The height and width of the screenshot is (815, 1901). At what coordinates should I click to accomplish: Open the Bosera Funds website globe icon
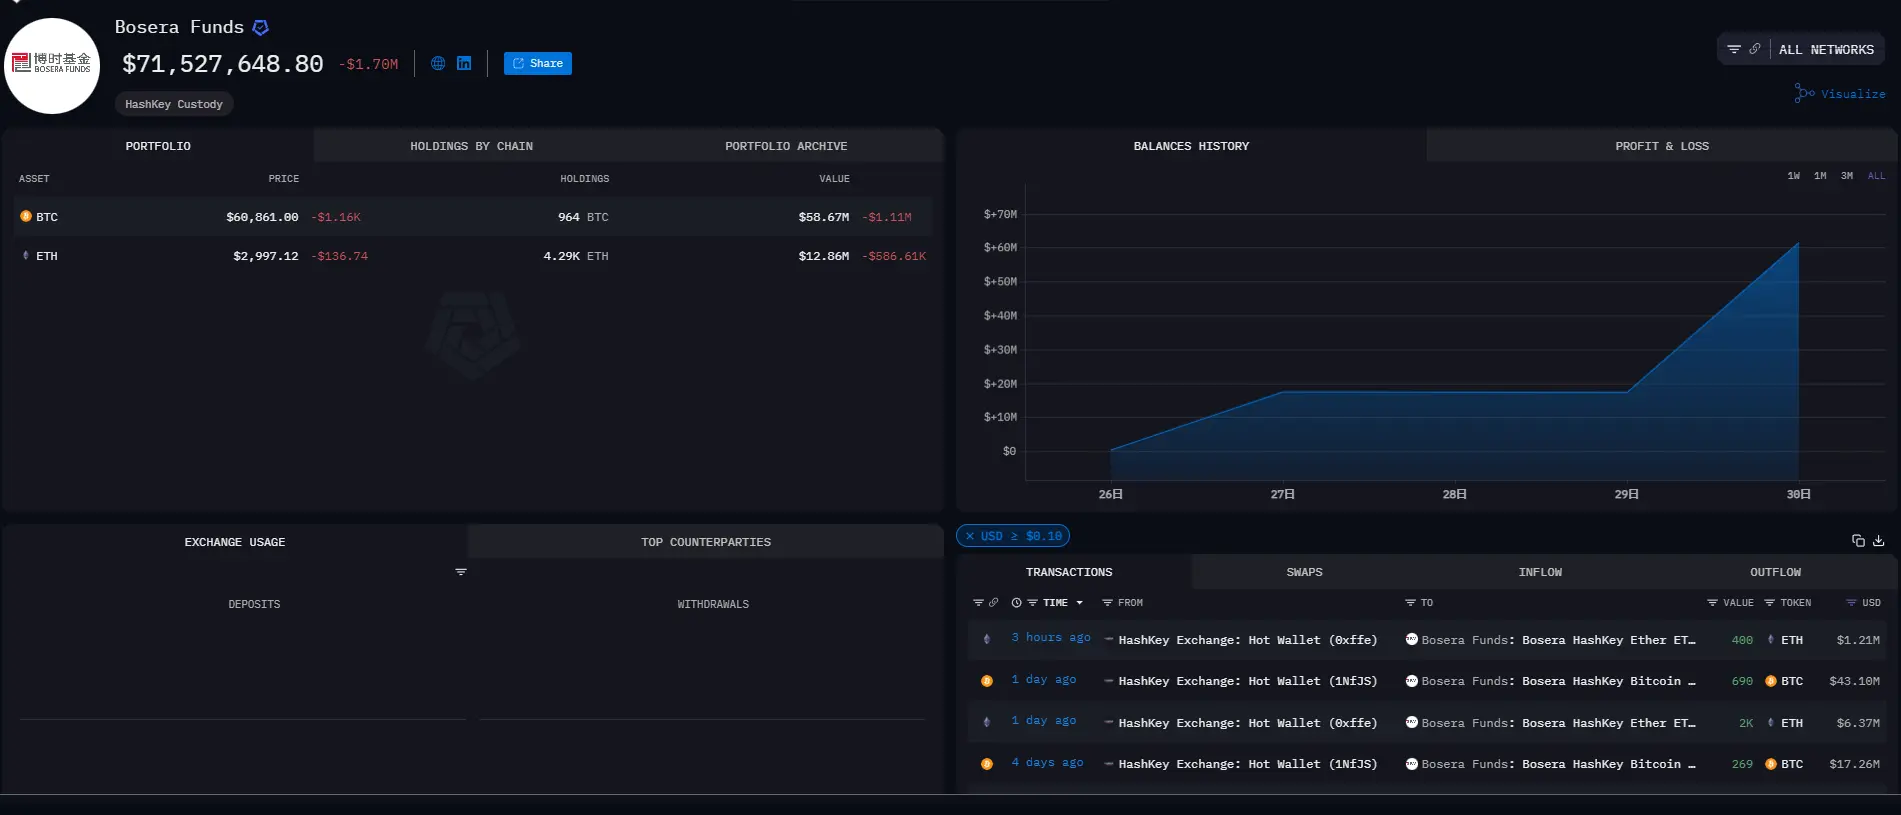tap(438, 63)
